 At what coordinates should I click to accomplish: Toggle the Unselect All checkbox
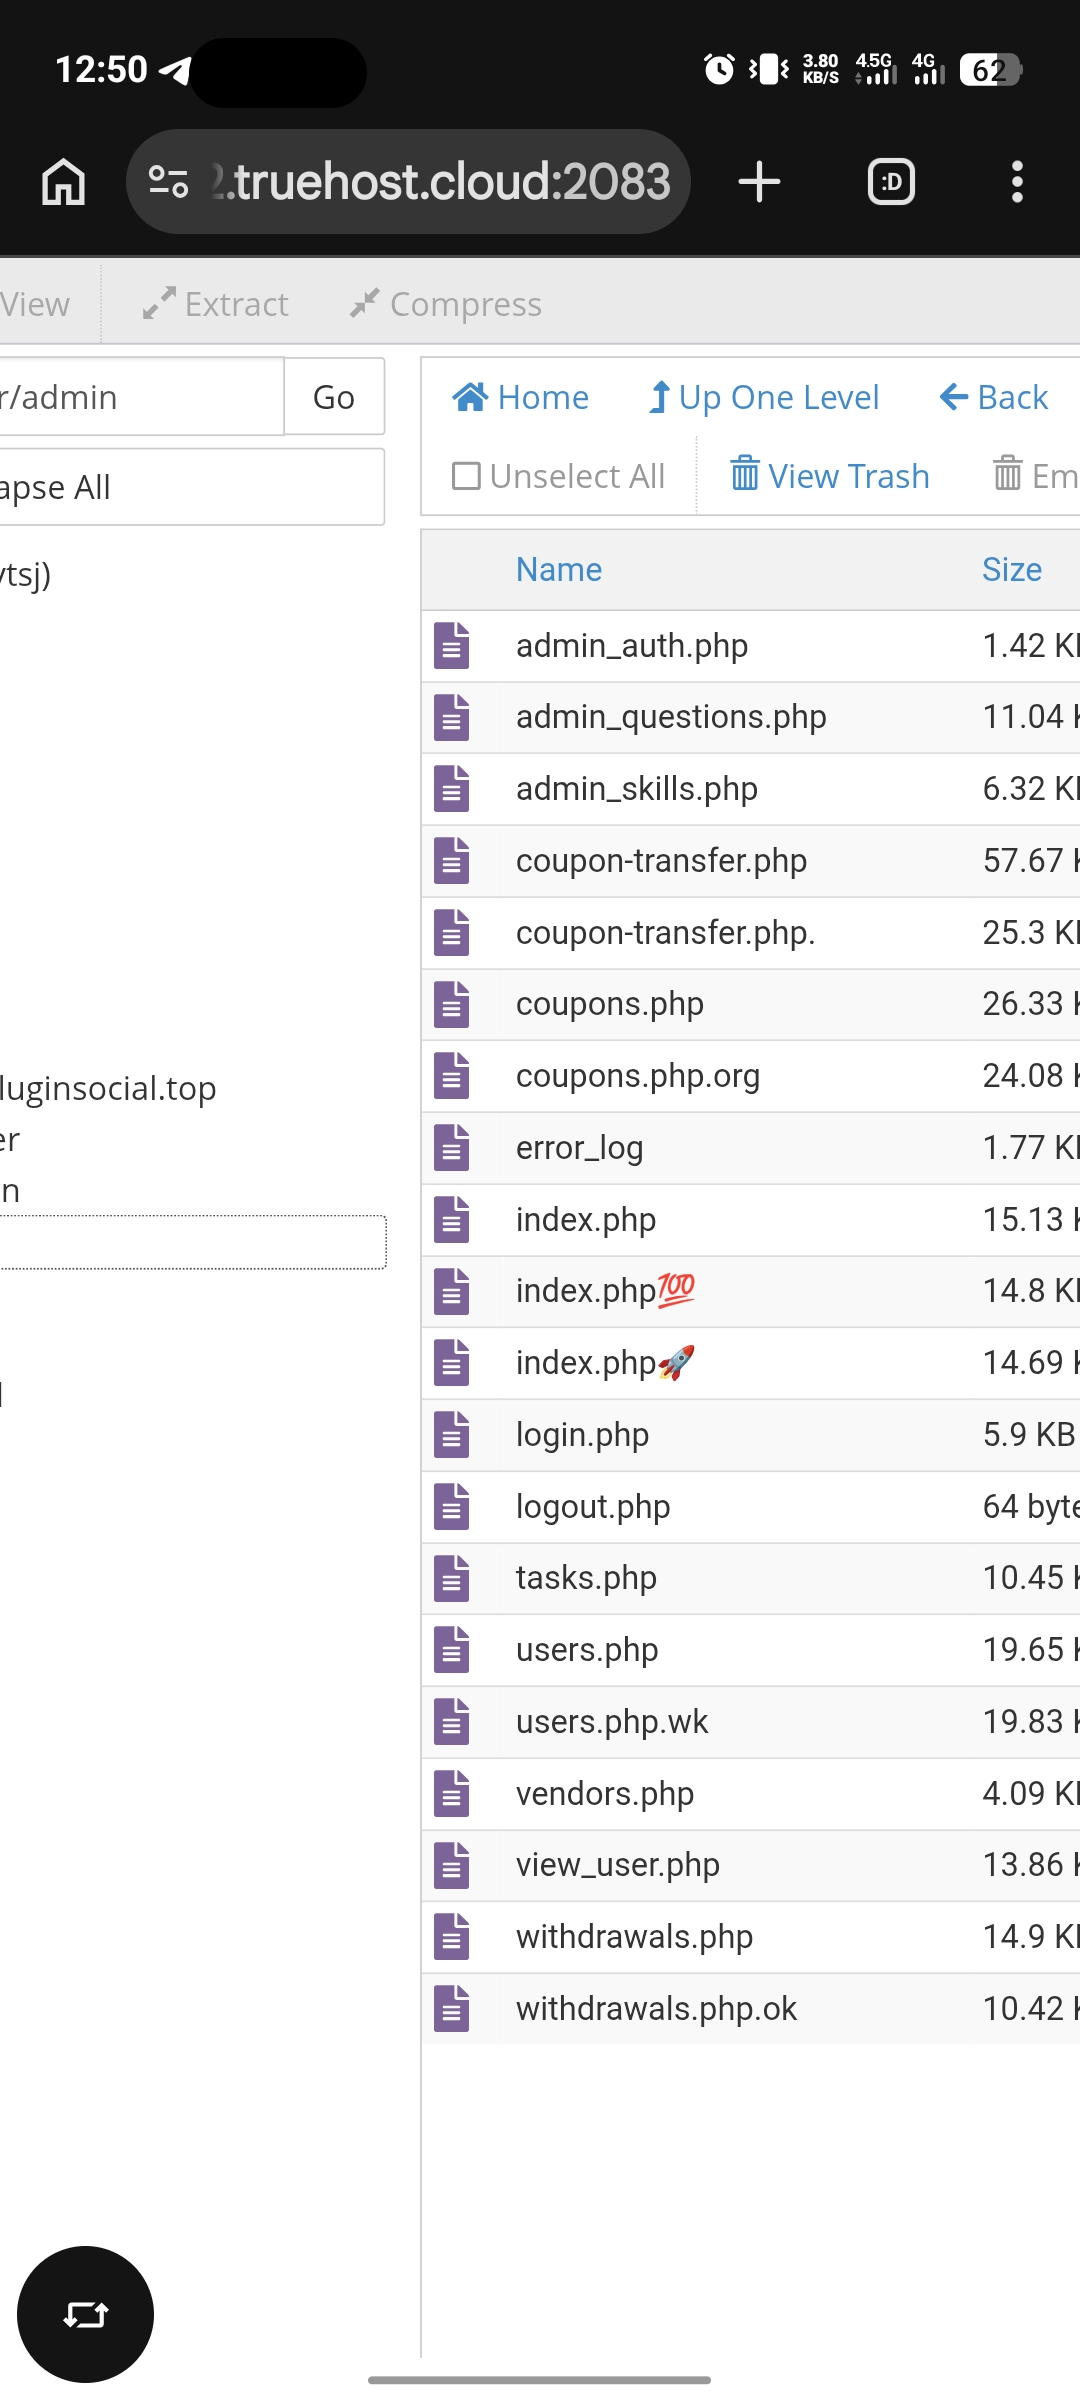[466, 476]
